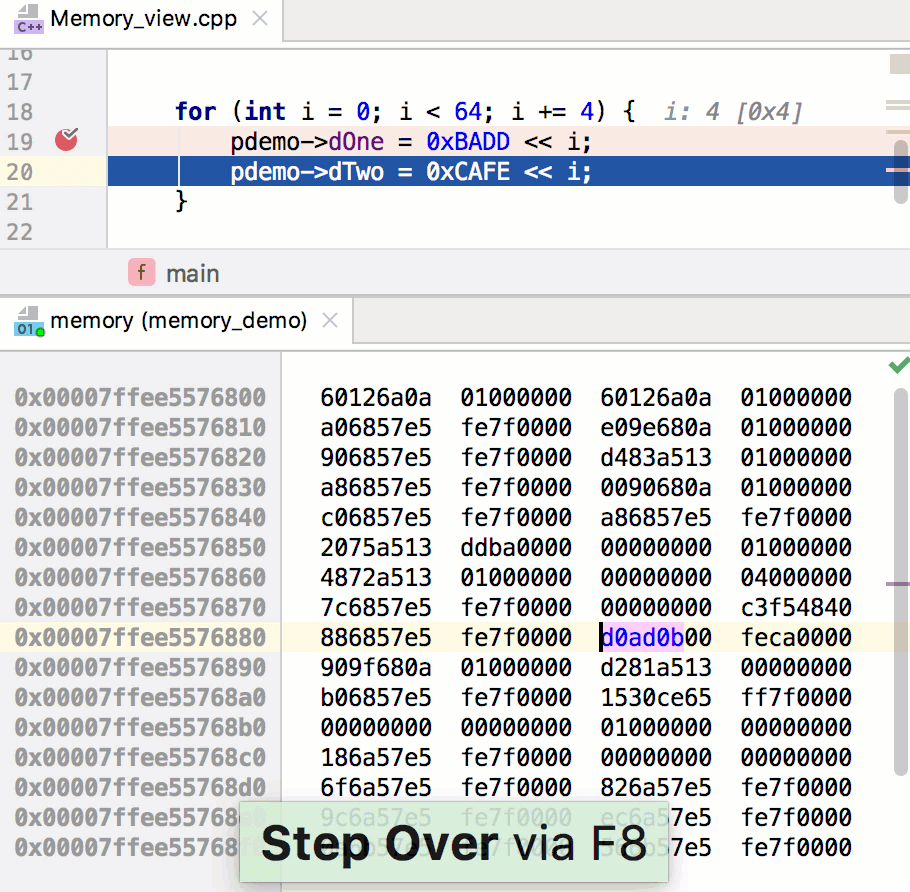
Task: Close the memory (memory_demo) tab
Action: pos(332,322)
